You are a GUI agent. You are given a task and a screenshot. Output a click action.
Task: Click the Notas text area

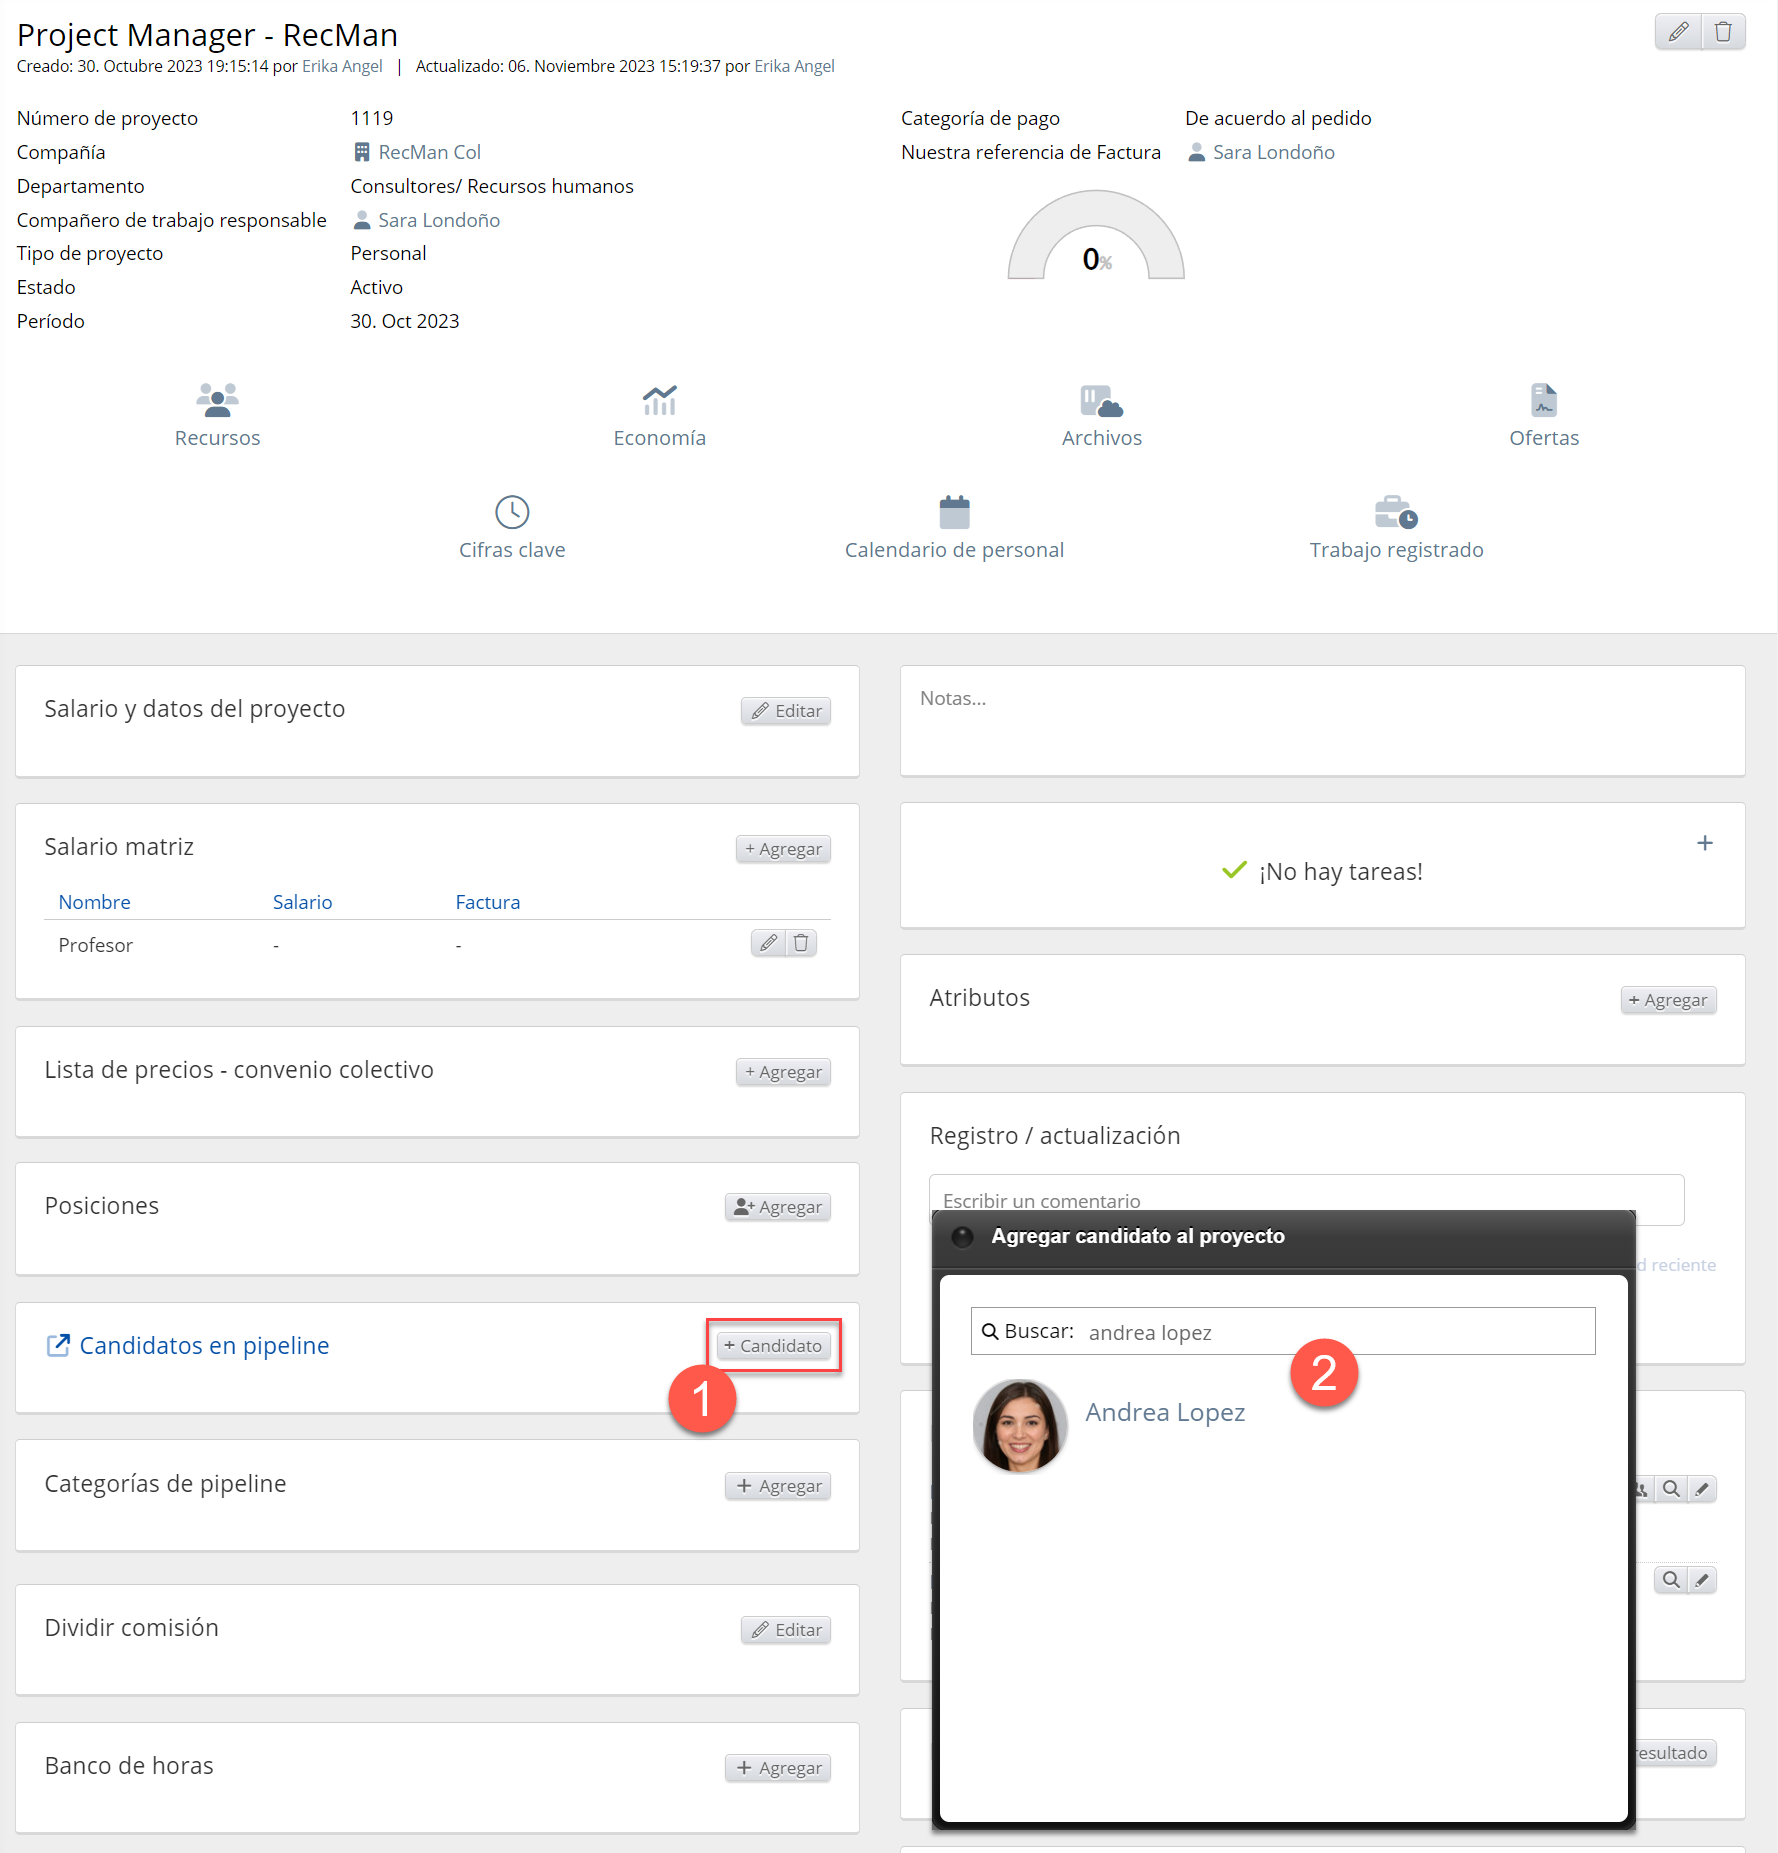point(1322,720)
